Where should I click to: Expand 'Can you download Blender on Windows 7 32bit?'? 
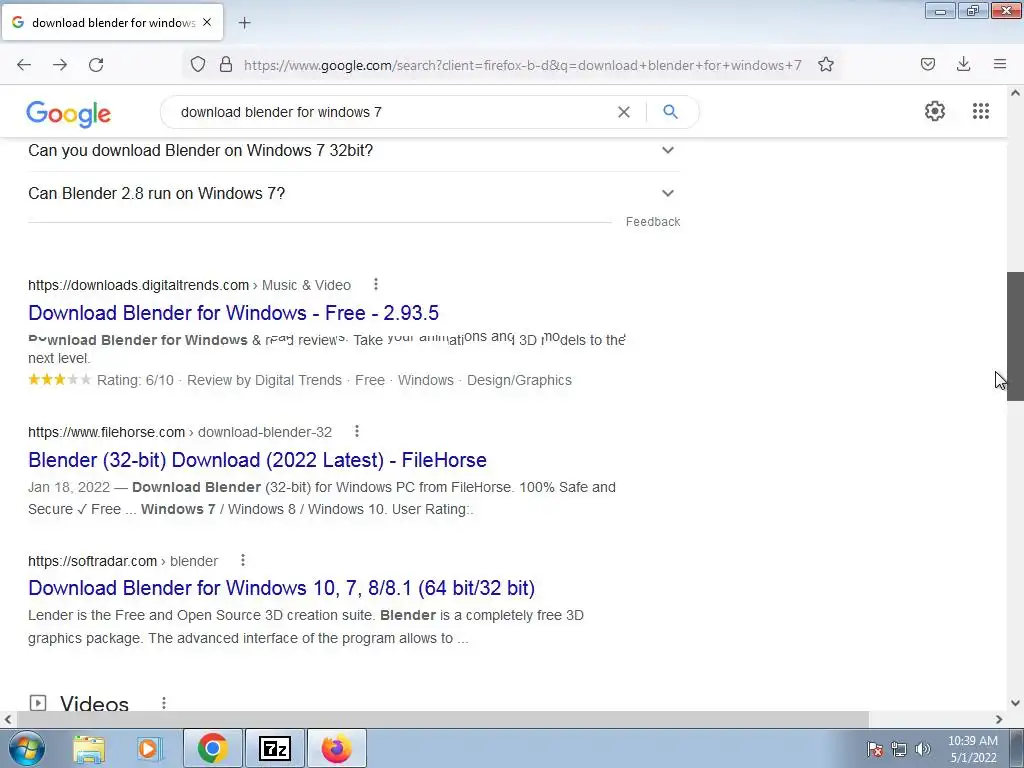point(353,150)
